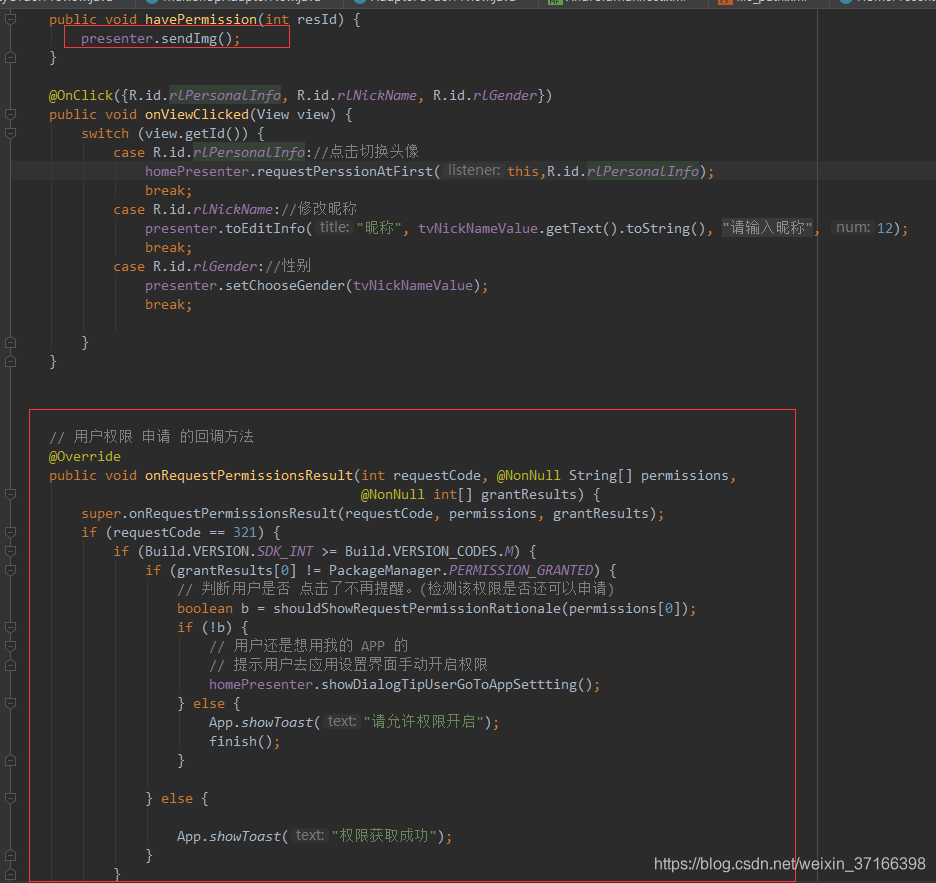Click the SDK_INT constant
Image resolution: width=936 pixels, height=883 pixels.
[x=285, y=552]
